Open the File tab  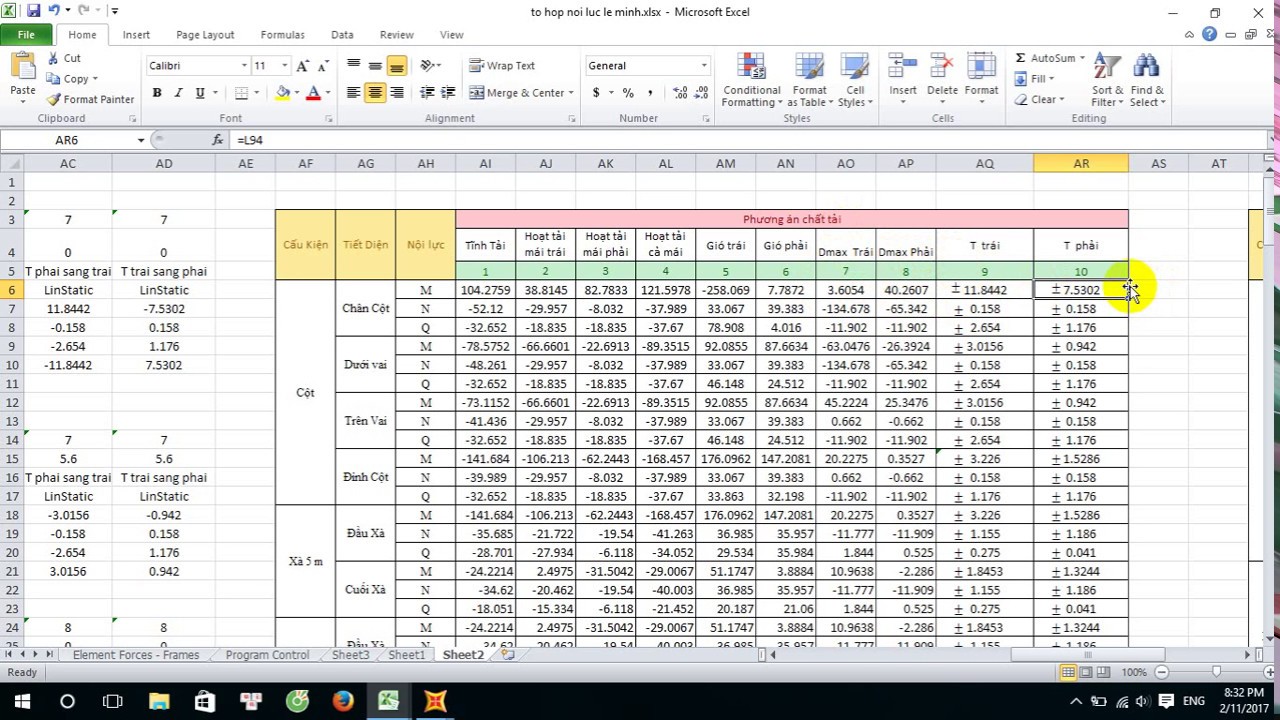pyautogui.click(x=26, y=35)
